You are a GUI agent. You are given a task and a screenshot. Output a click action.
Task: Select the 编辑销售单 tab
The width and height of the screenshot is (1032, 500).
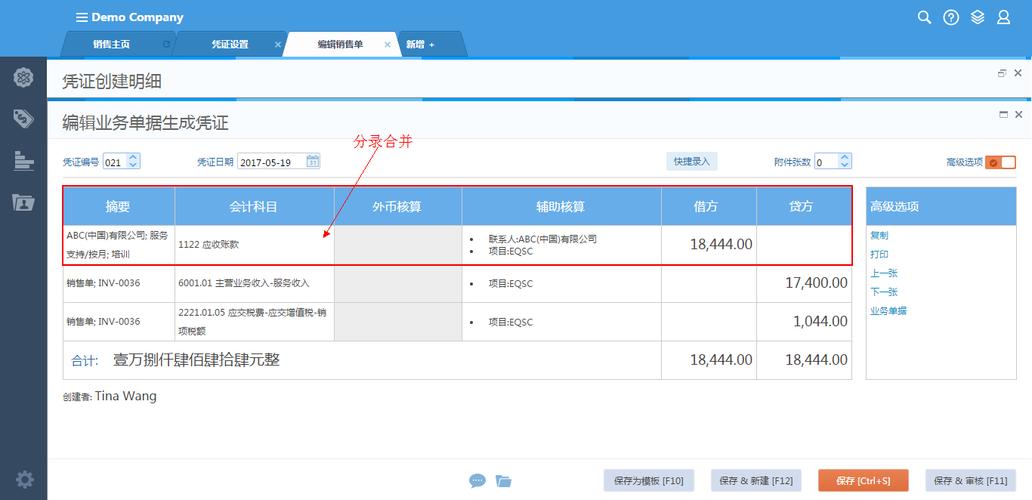point(340,45)
